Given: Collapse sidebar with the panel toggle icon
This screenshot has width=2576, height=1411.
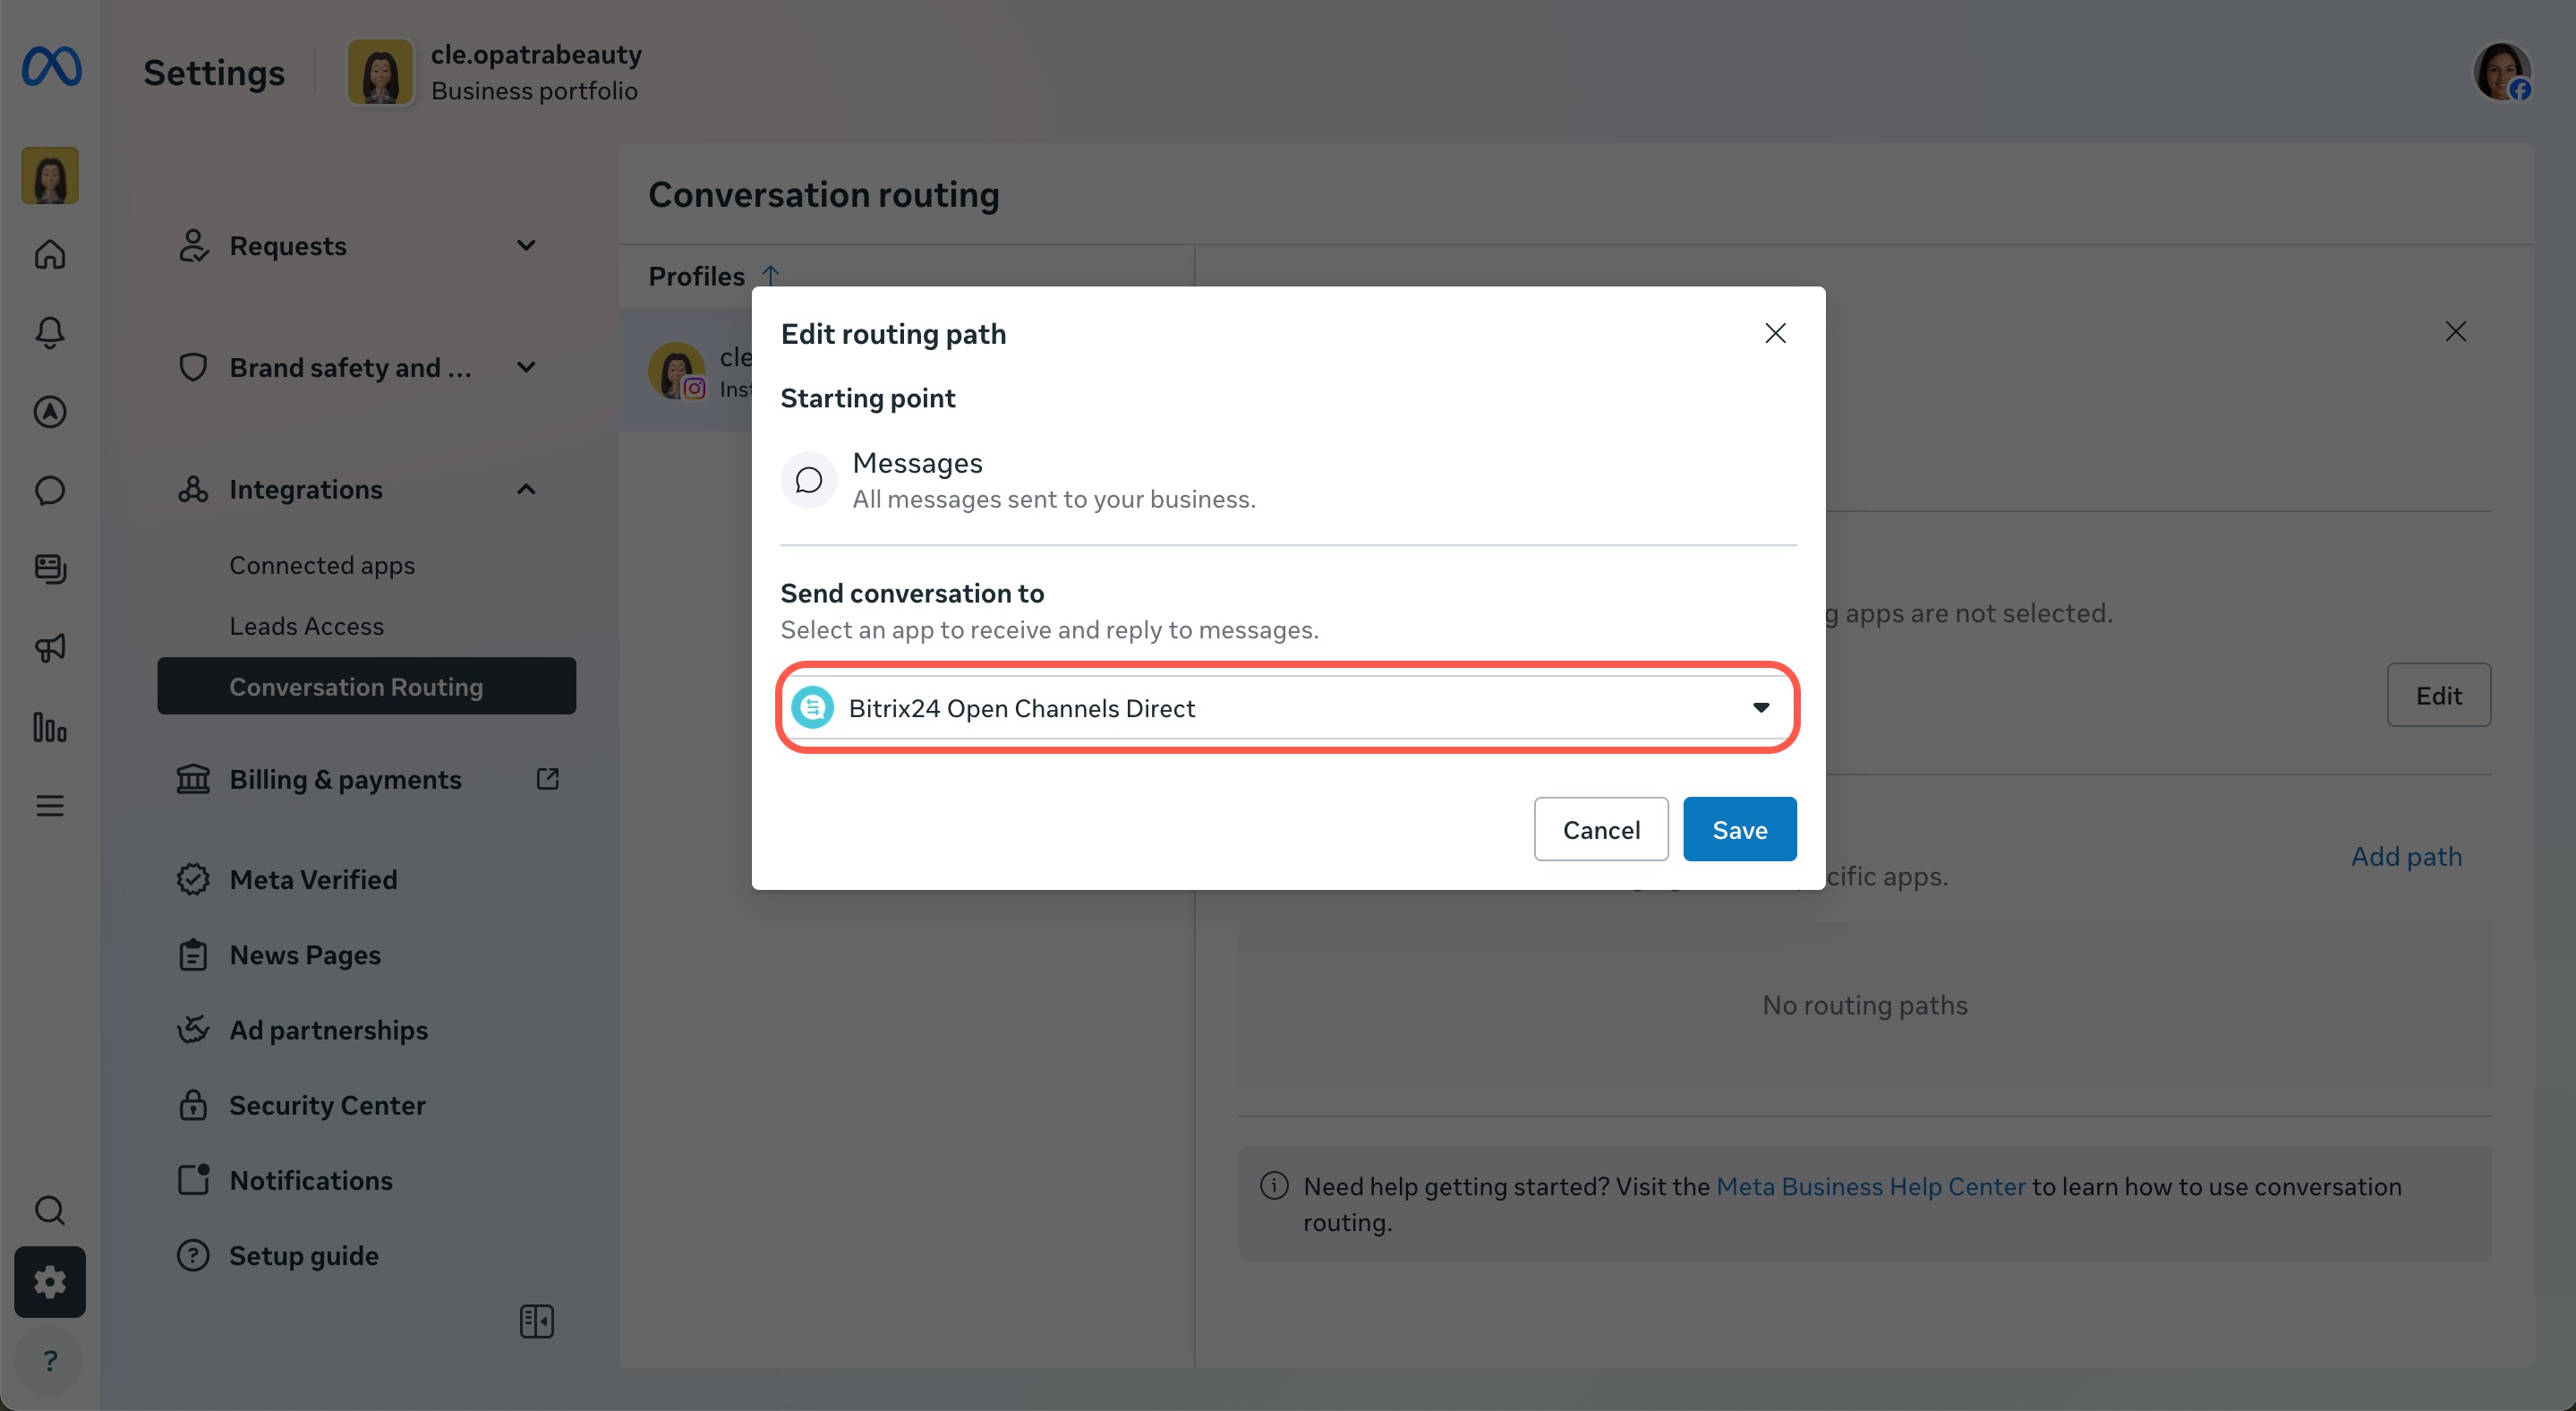Looking at the screenshot, I should tap(536, 1321).
